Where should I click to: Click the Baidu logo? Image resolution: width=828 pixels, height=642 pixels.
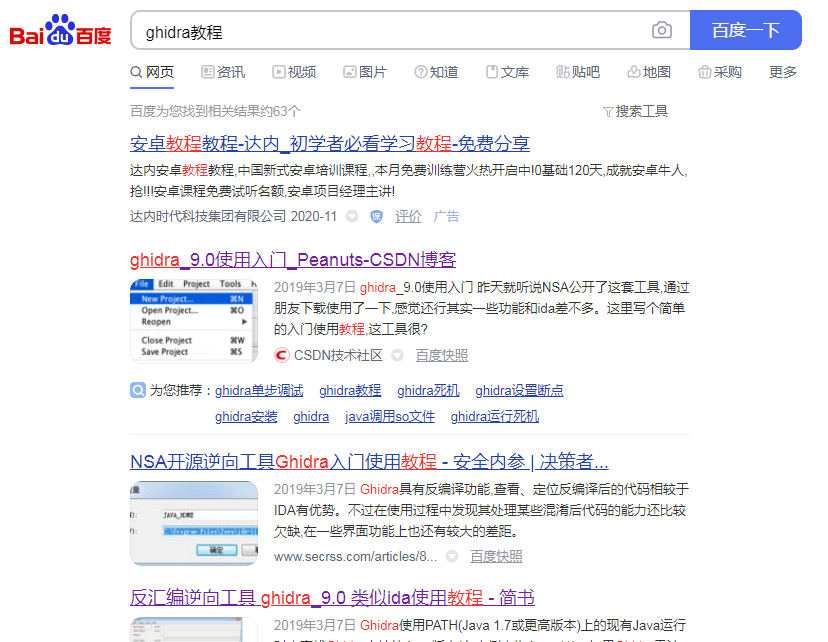pyautogui.click(x=61, y=30)
